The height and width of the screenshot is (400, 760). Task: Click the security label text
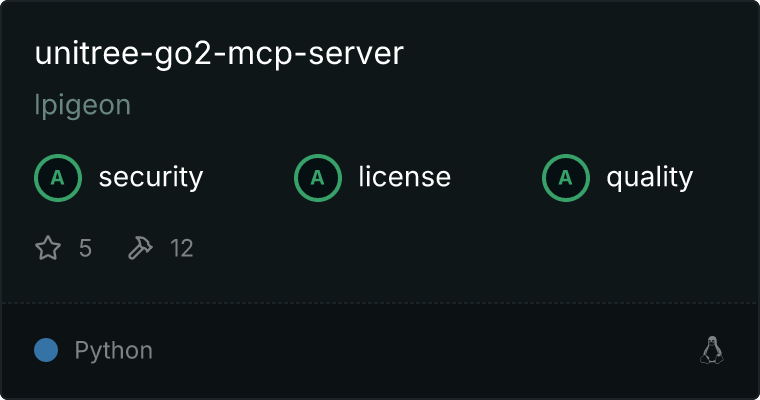pyautogui.click(x=151, y=177)
